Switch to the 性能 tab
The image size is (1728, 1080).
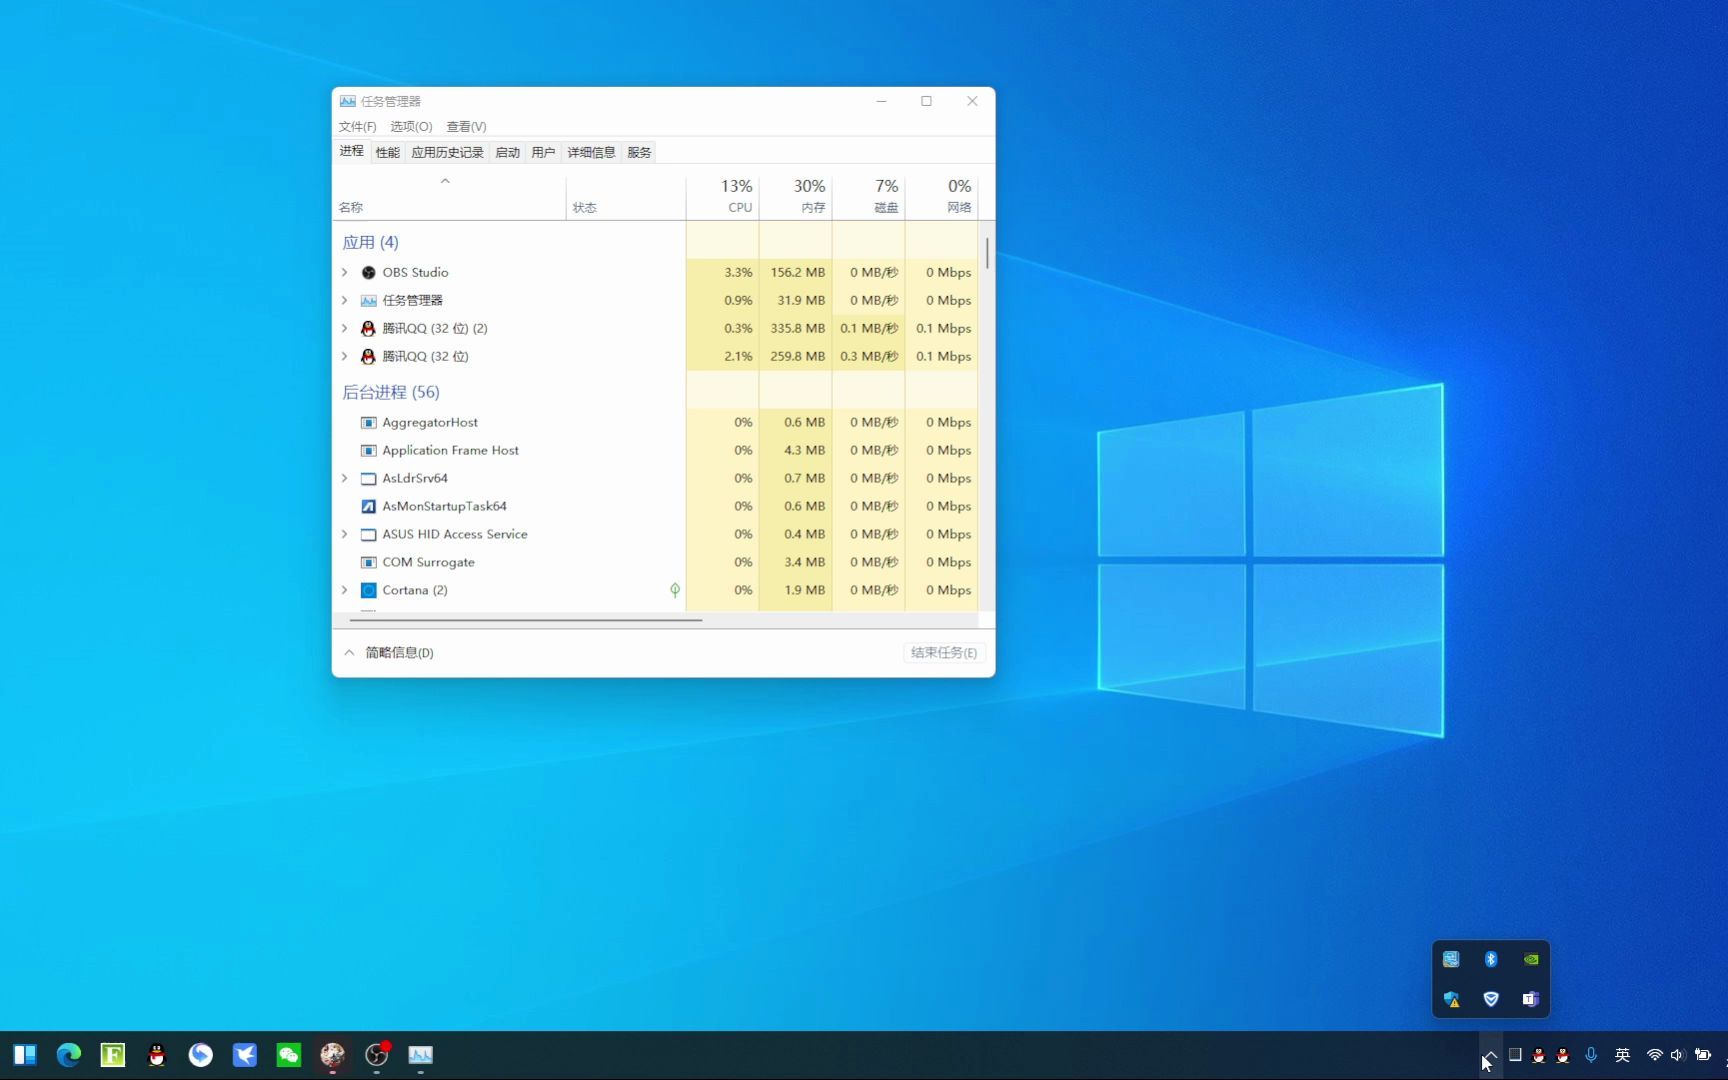coord(387,152)
